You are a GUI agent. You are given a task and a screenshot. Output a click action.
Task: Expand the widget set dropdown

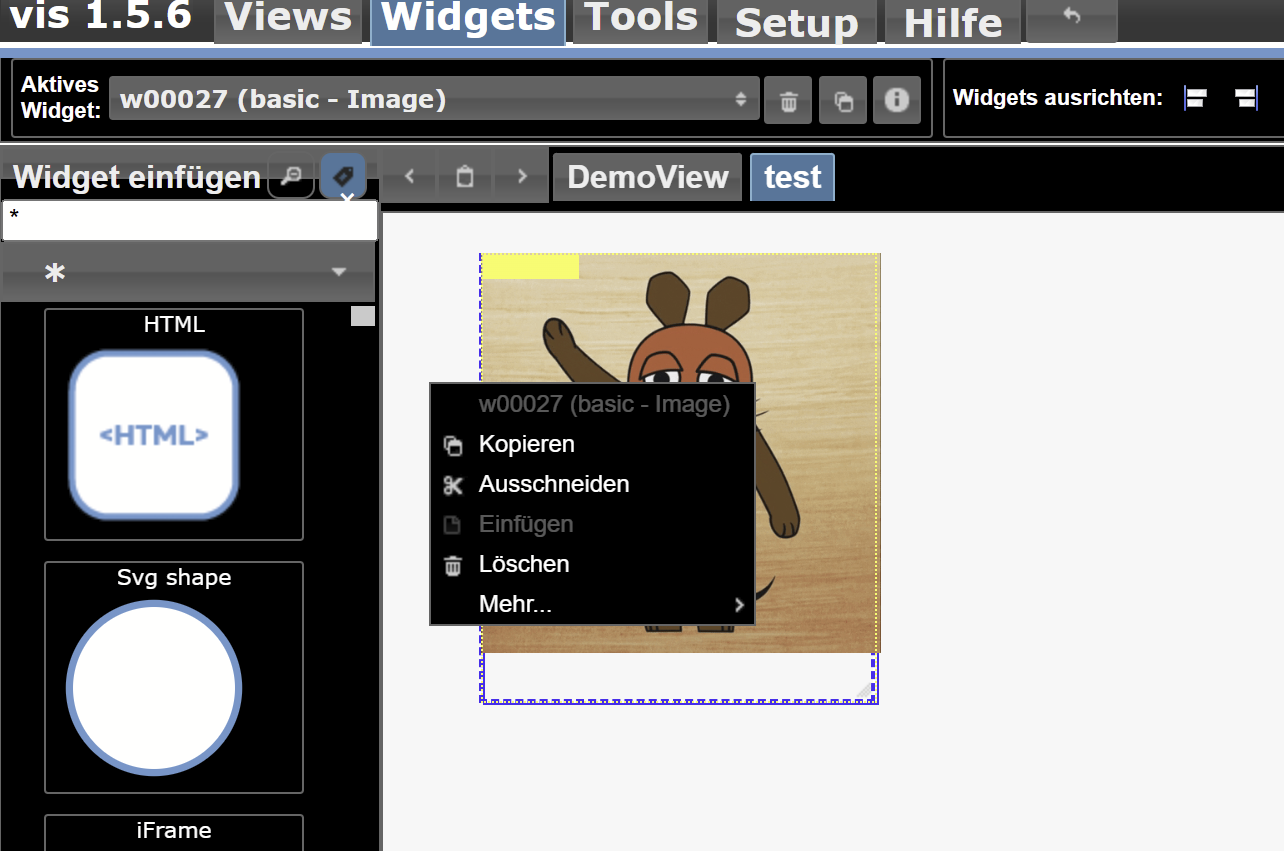point(188,272)
